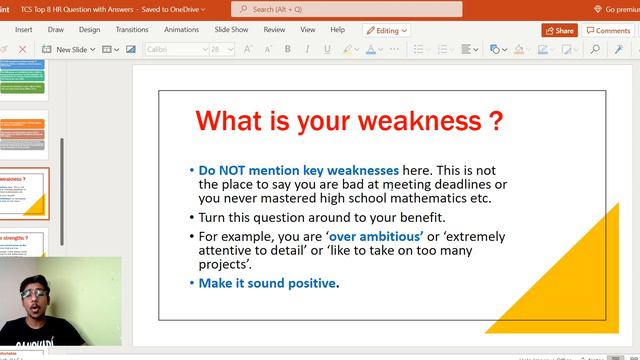Expand the Shapes dropdown arrow
Viewport: 640px width, 360px height.
pos(505,50)
